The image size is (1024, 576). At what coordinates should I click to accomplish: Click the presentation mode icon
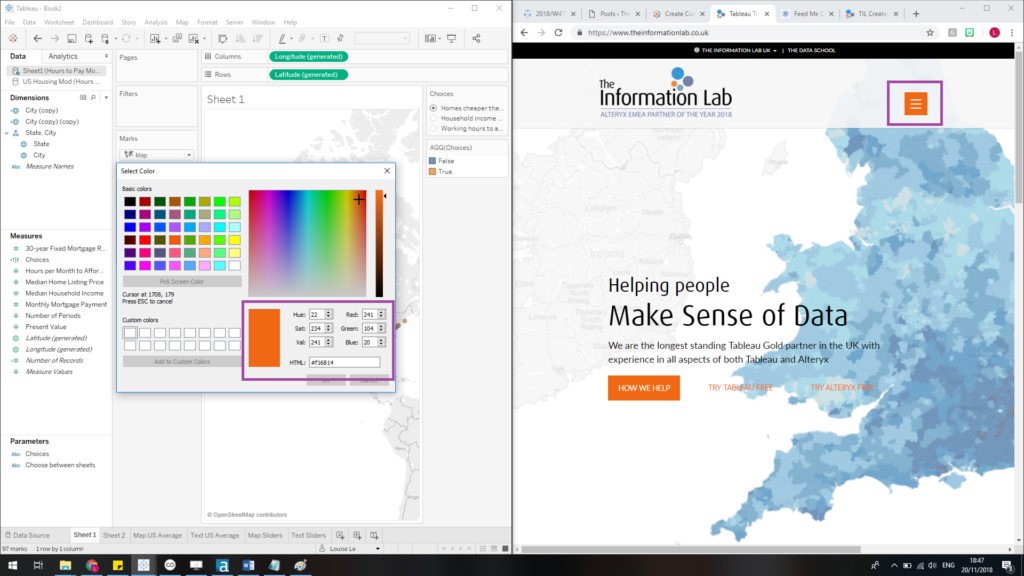[x=451, y=39]
